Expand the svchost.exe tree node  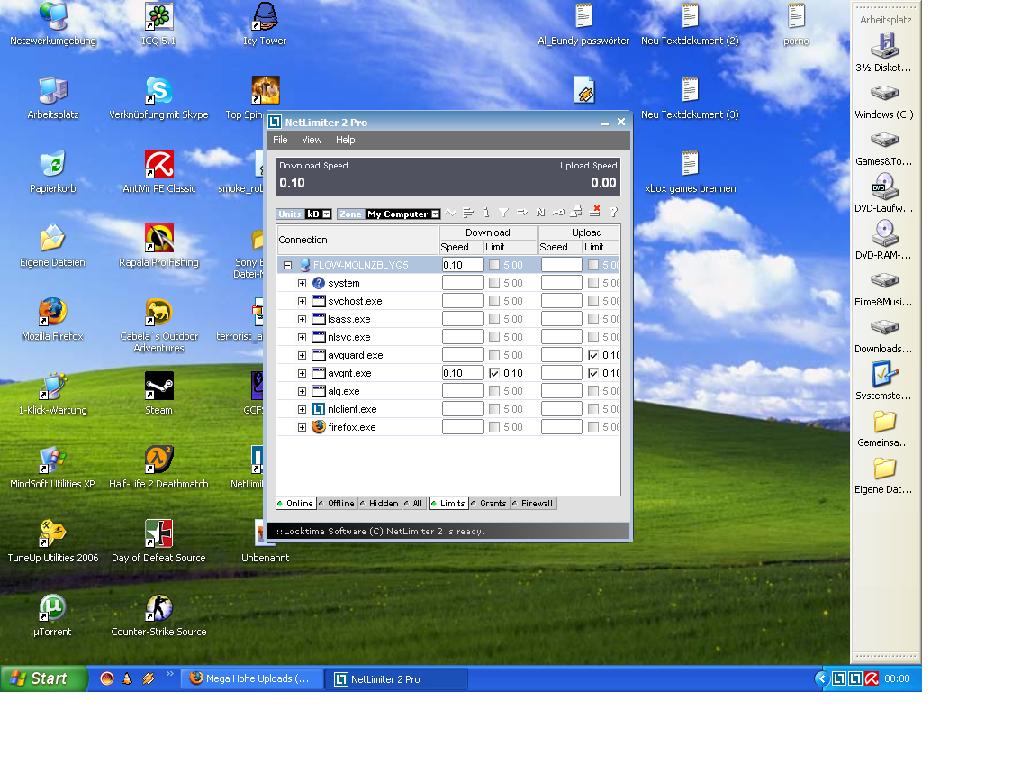click(302, 301)
